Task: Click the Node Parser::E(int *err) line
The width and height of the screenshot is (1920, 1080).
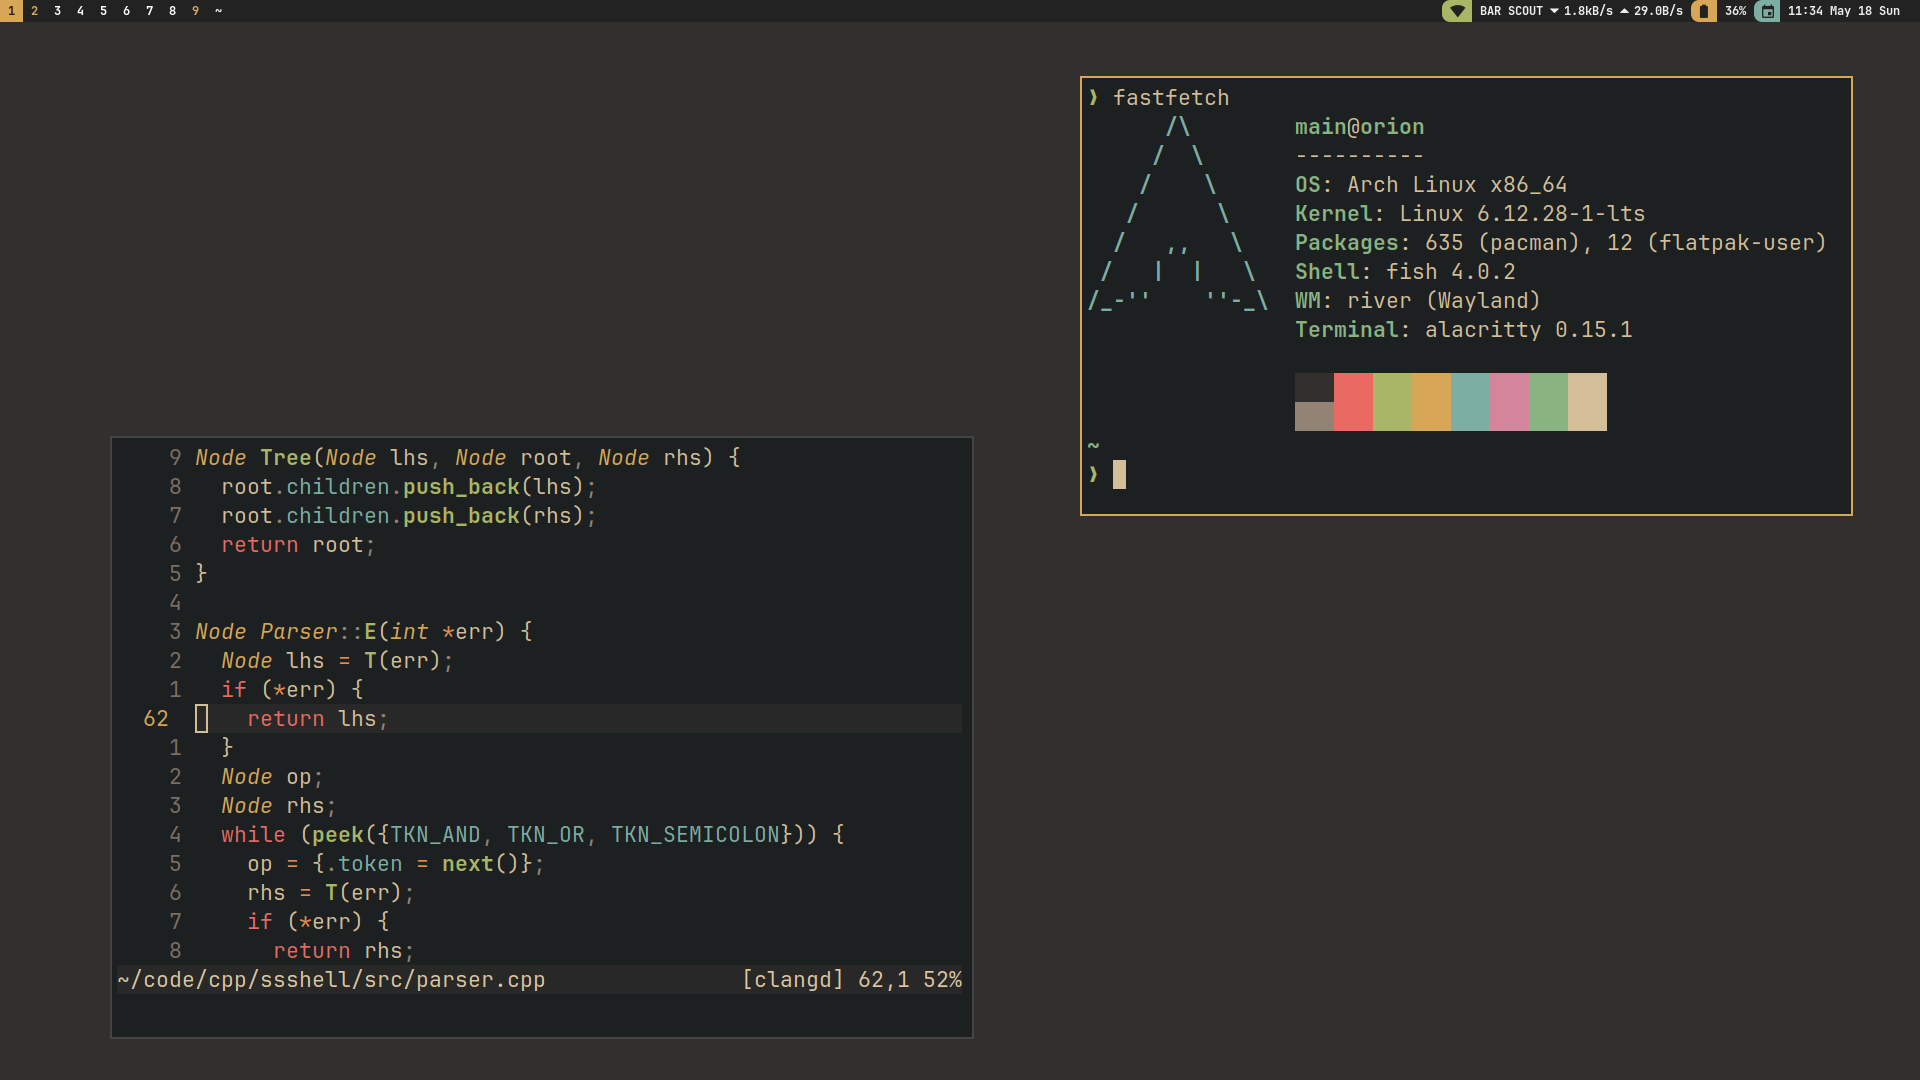Action: [364, 632]
